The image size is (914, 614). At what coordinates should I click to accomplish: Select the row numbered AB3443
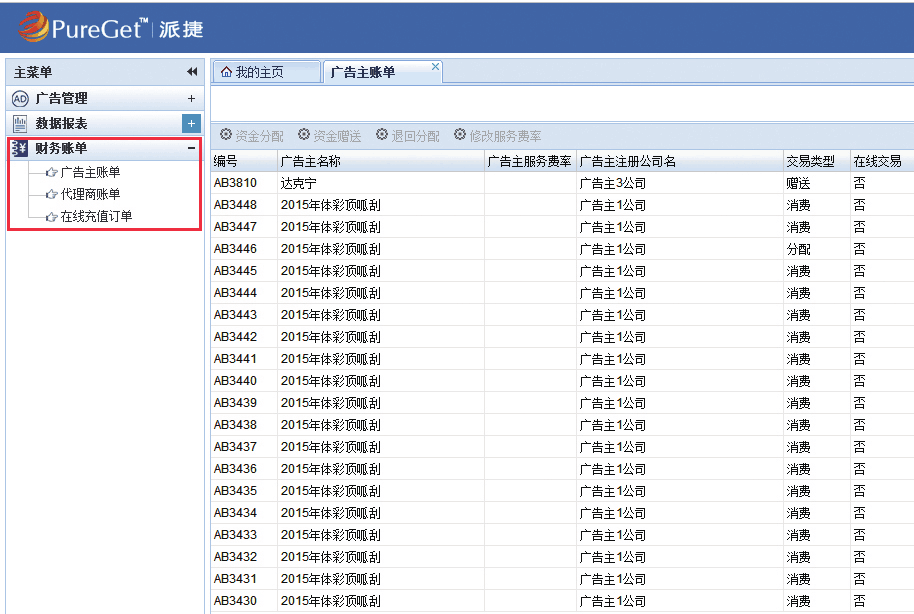click(x=563, y=315)
